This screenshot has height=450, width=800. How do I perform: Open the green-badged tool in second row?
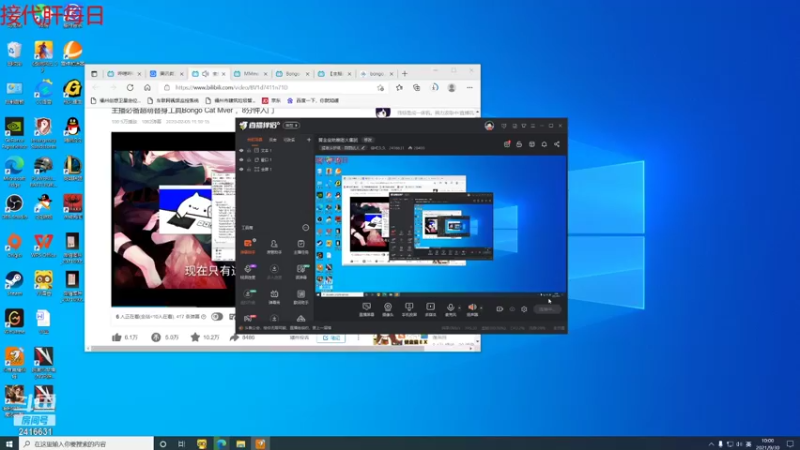pos(301,271)
